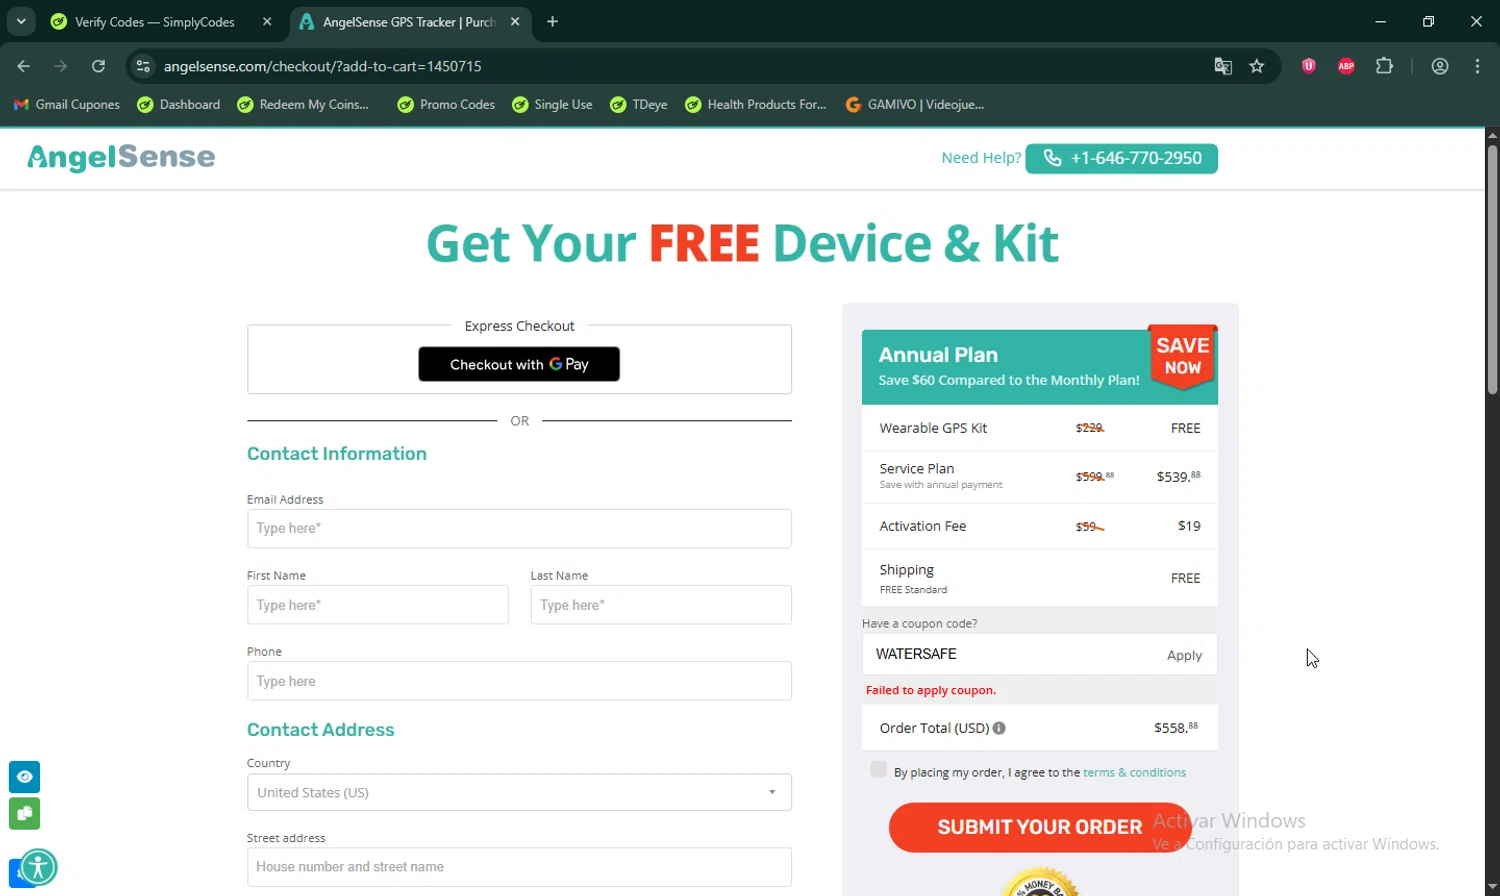Click the address bar URL

click(322, 66)
